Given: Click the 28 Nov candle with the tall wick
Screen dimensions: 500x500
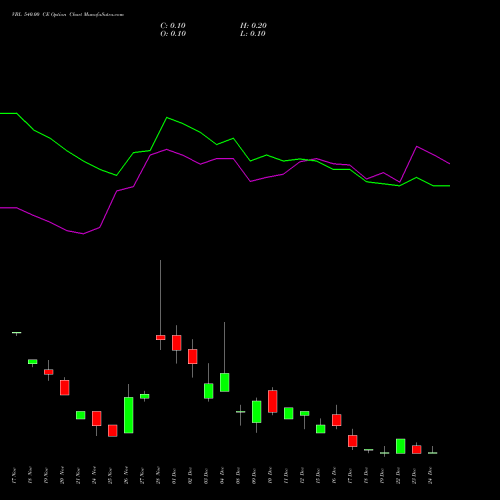Looking at the screenshot, I should 160,337.
